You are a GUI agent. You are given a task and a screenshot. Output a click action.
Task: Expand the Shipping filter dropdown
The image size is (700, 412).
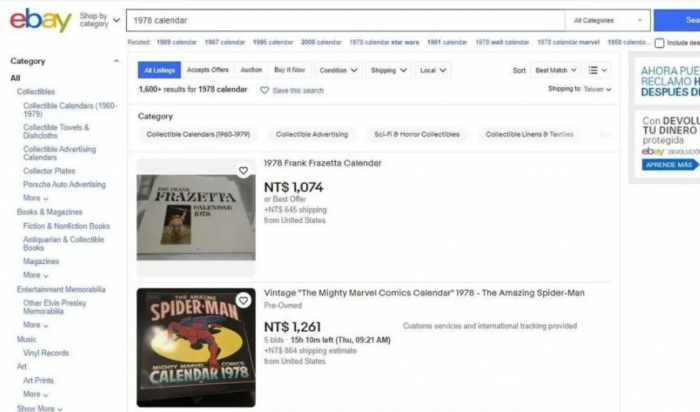[x=388, y=70]
